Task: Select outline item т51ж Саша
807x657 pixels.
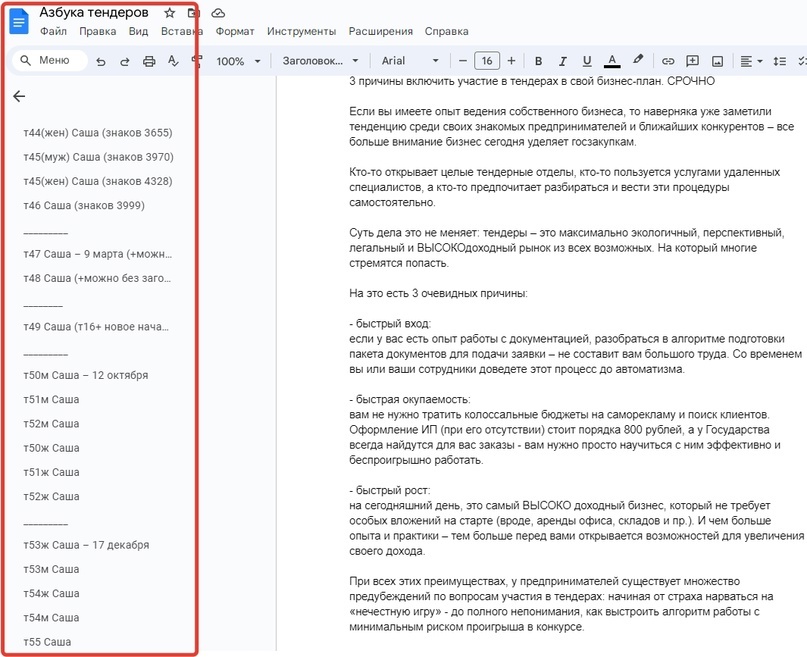Action: coord(51,472)
